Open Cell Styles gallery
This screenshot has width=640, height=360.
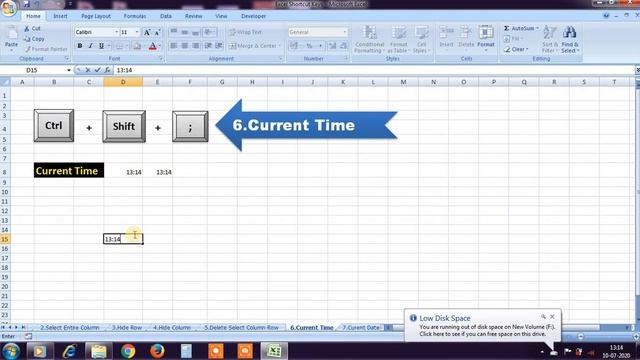[421, 39]
